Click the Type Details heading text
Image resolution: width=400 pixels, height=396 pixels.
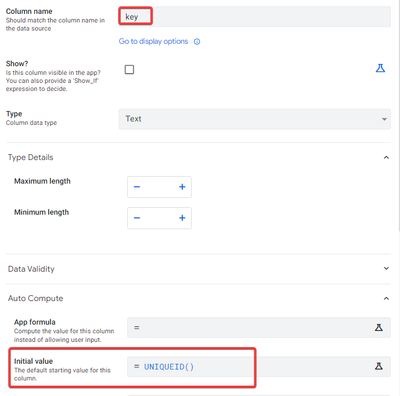(x=31, y=157)
